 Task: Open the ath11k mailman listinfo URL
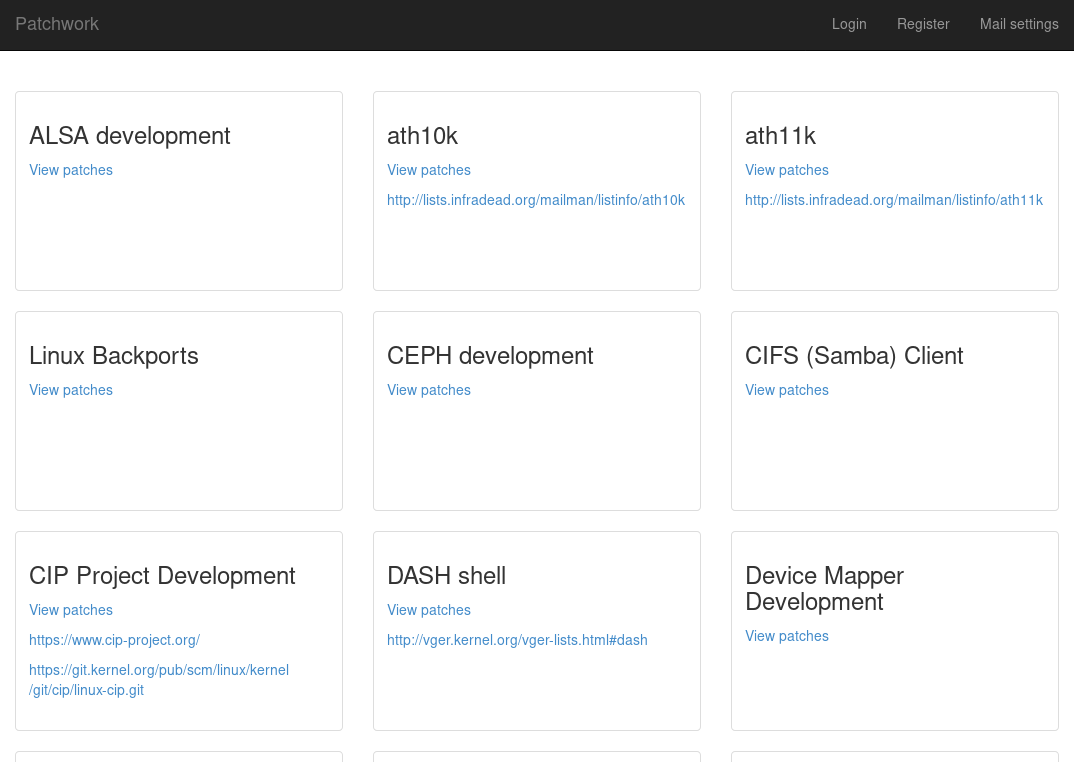pos(894,200)
